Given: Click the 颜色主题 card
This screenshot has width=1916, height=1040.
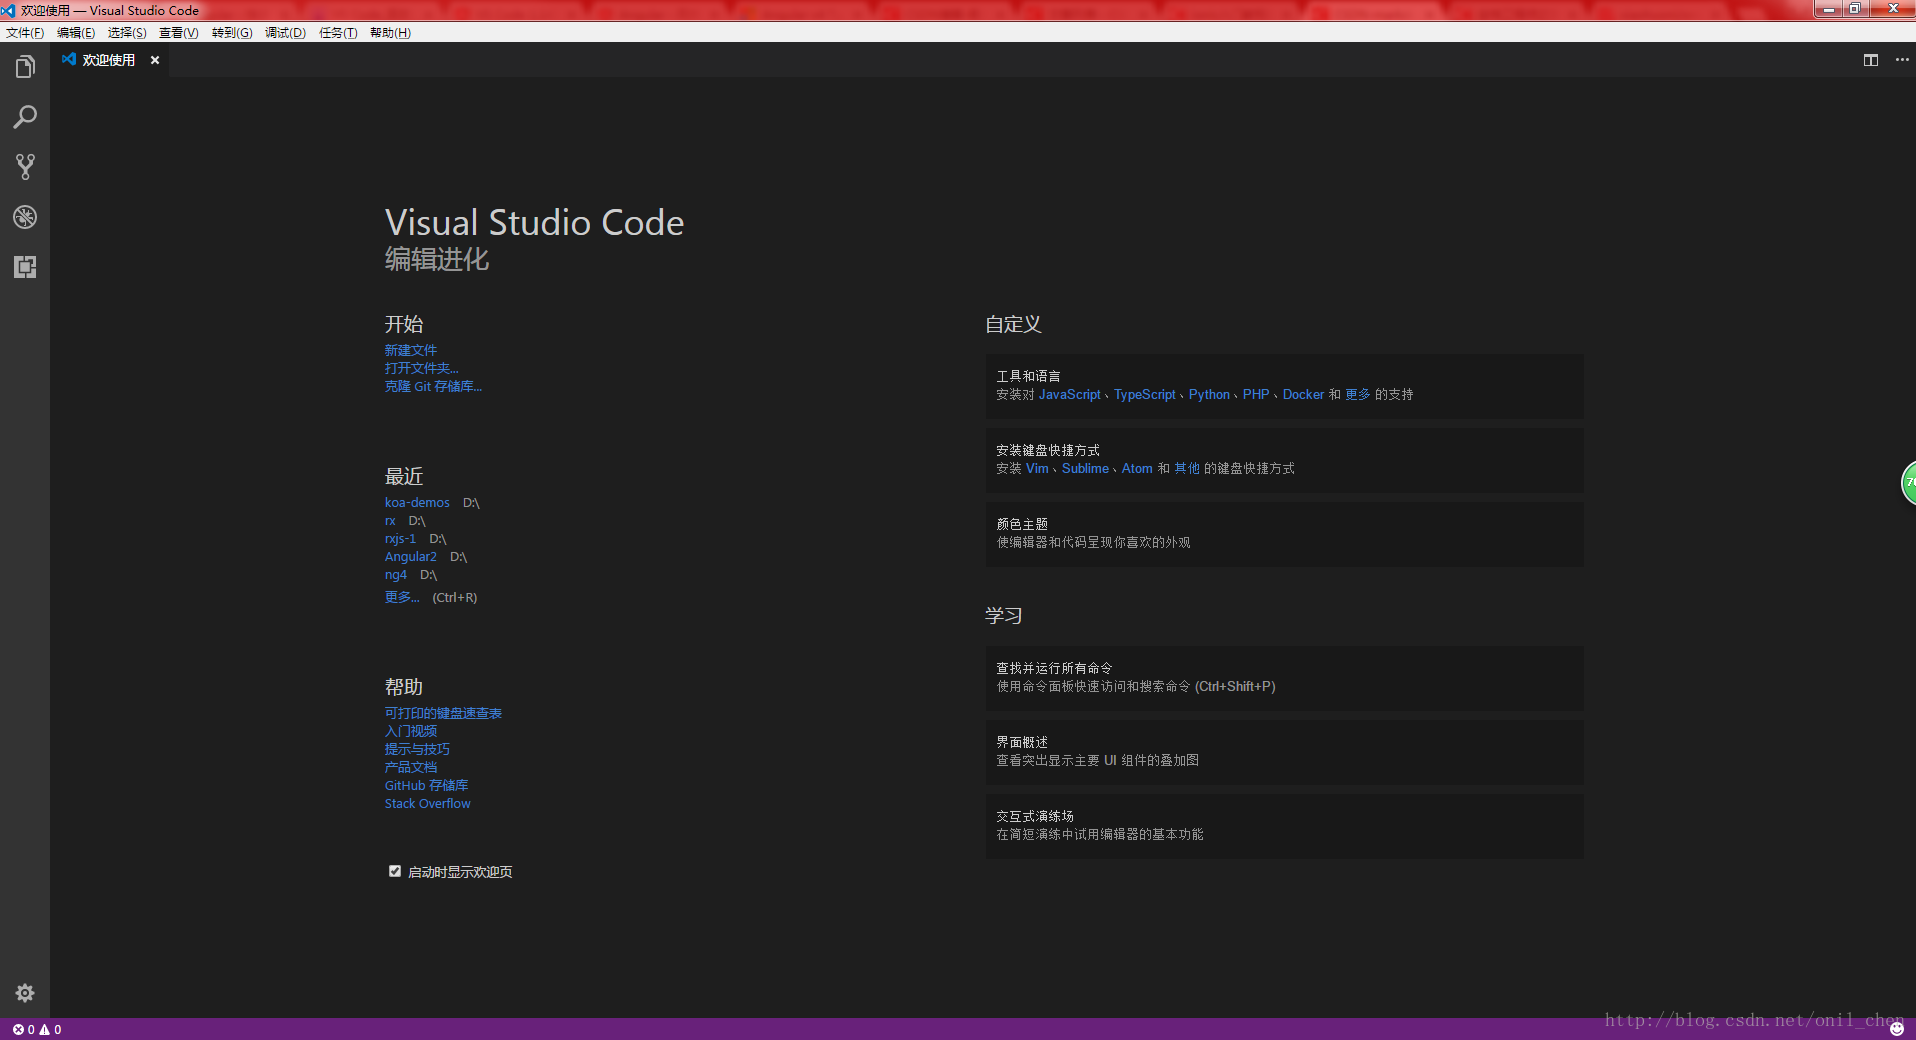Looking at the screenshot, I should tap(1284, 534).
